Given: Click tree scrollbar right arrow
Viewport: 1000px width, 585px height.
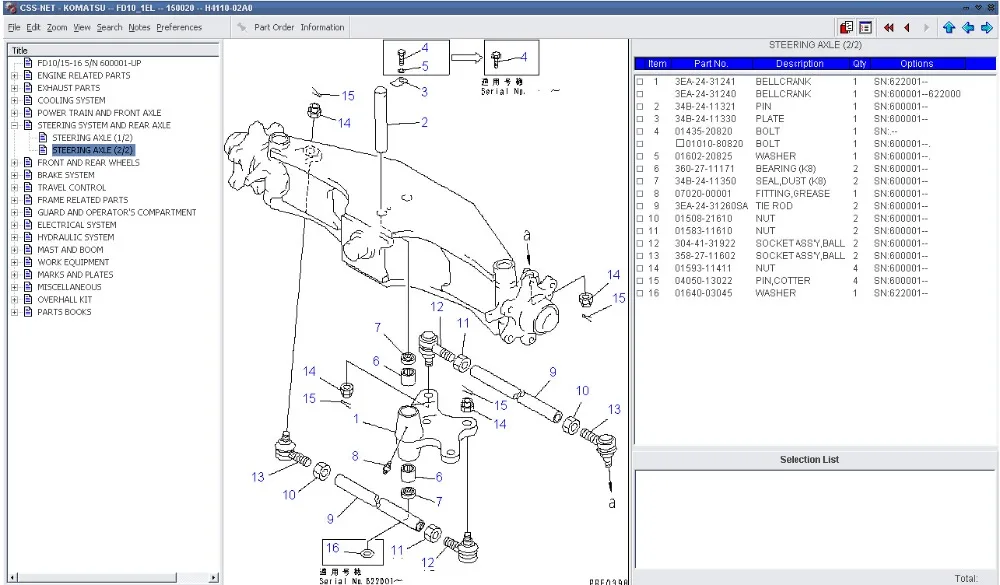Looking at the screenshot, I should point(214,577).
